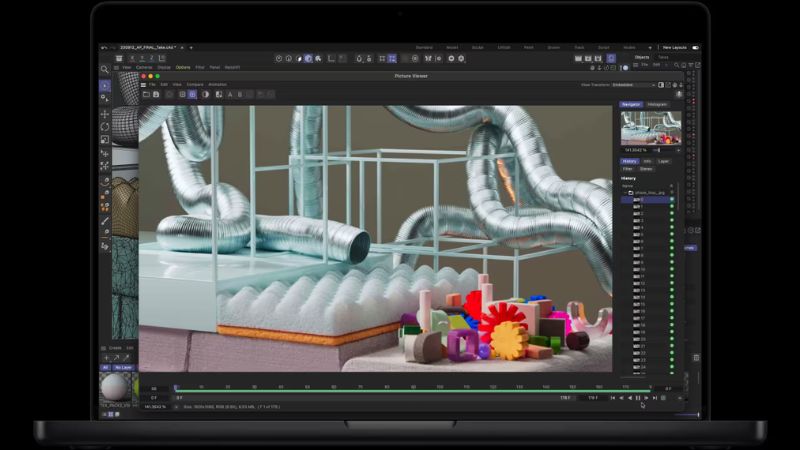Toggle green status dot of first history frame
Screen dimensions: 800x450
pyautogui.click(x=672, y=200)
